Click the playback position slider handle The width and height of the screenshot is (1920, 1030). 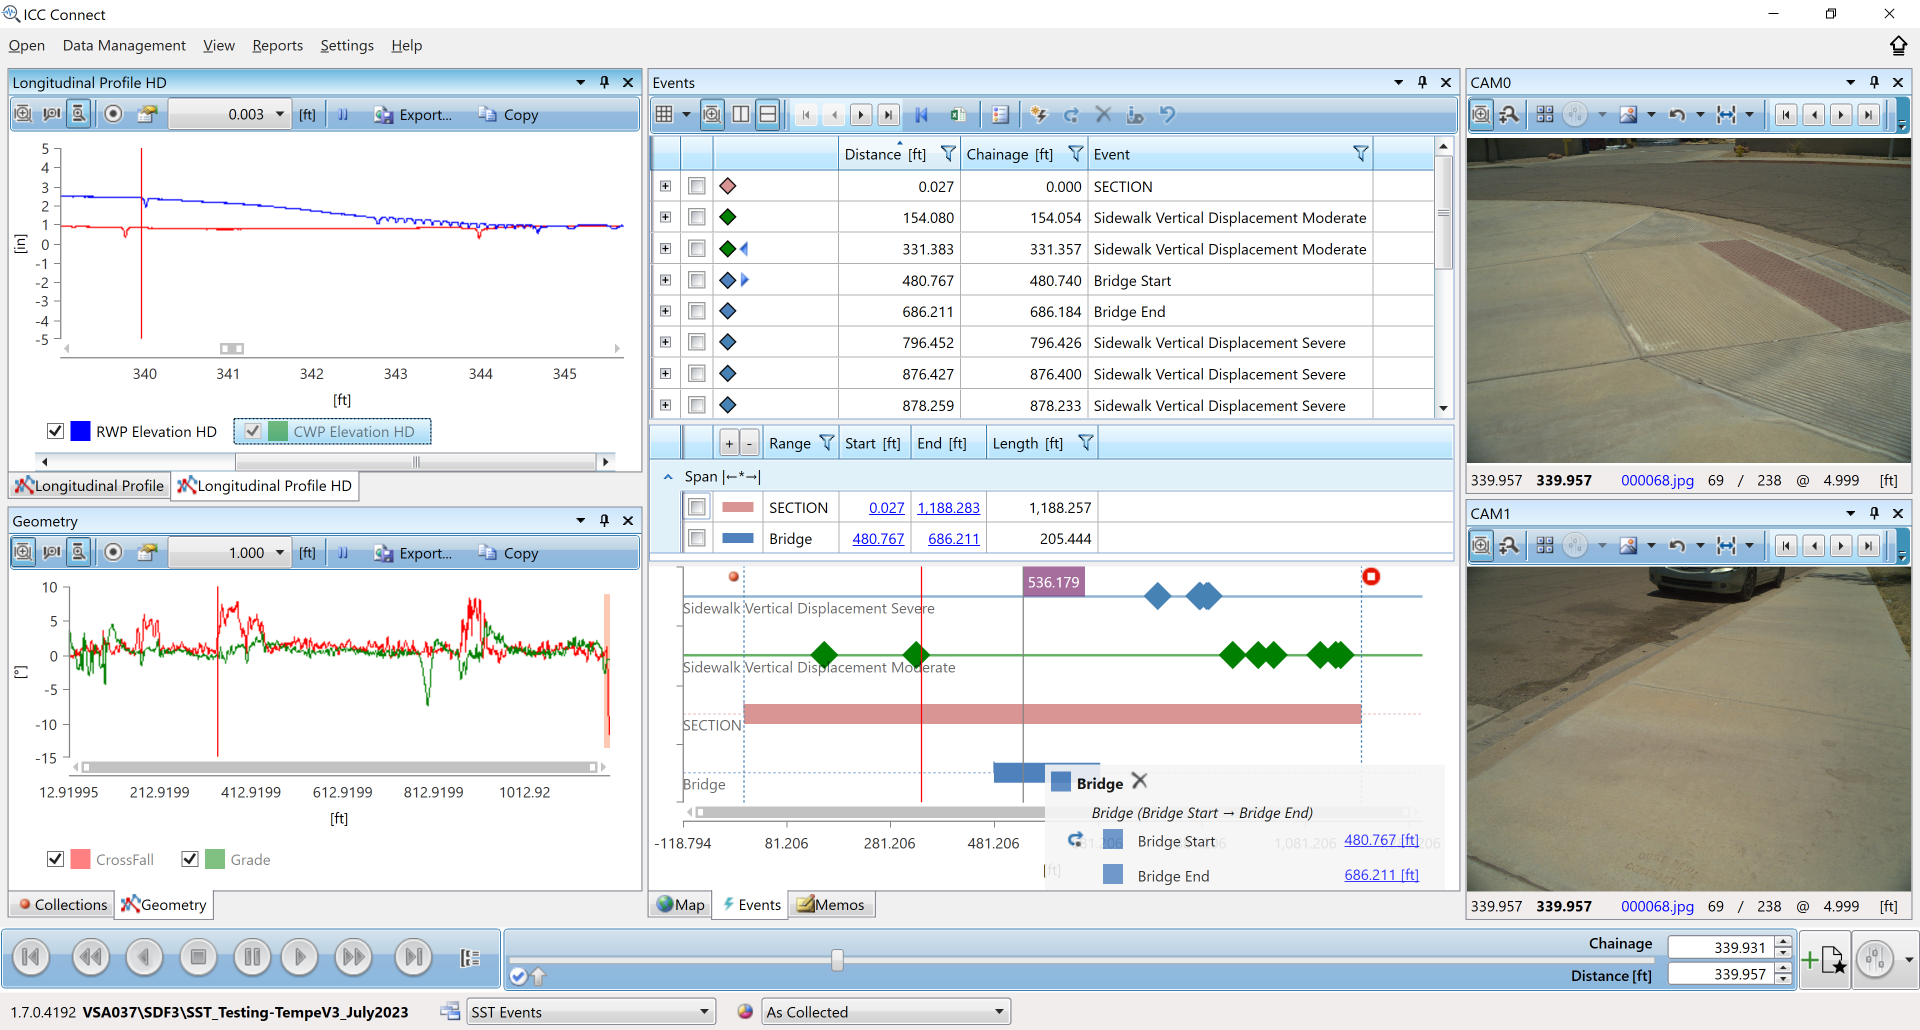pos(837,960)
